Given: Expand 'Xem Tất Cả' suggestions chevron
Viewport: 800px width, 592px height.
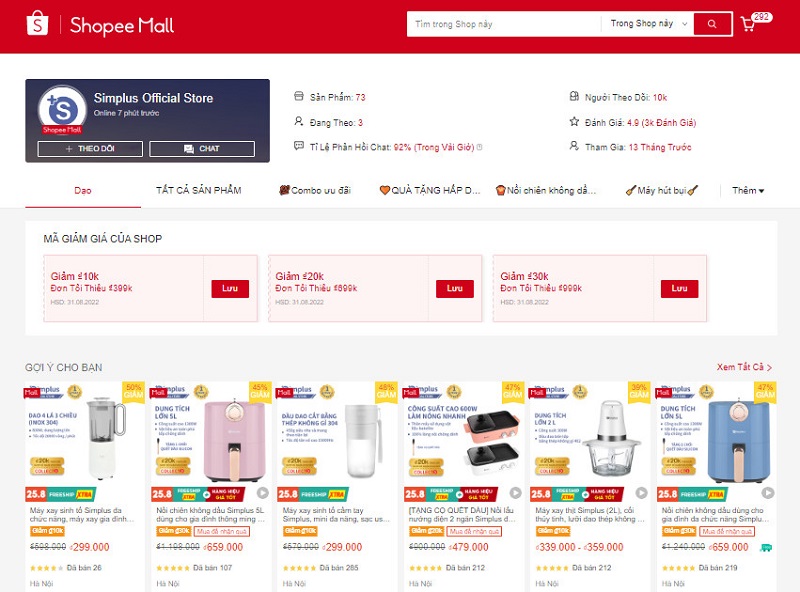Looking at the screenshot, I should [769, 367].
